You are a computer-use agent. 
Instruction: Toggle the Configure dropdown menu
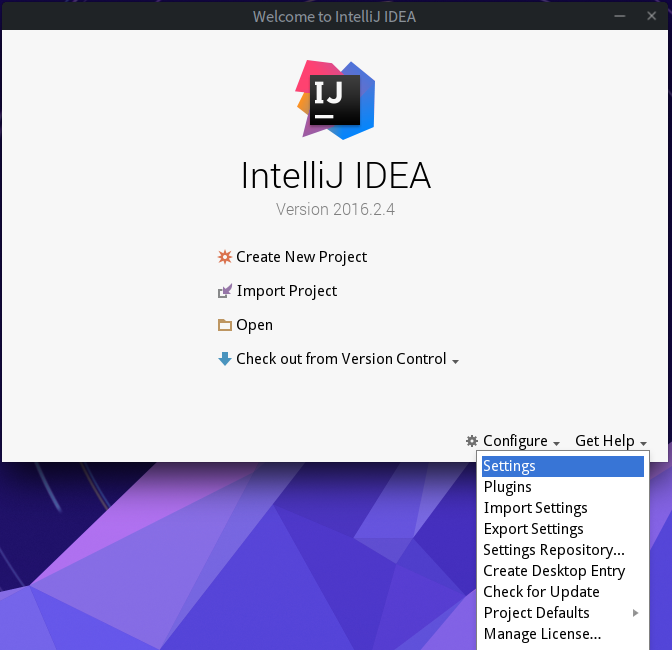pos(513,440)
